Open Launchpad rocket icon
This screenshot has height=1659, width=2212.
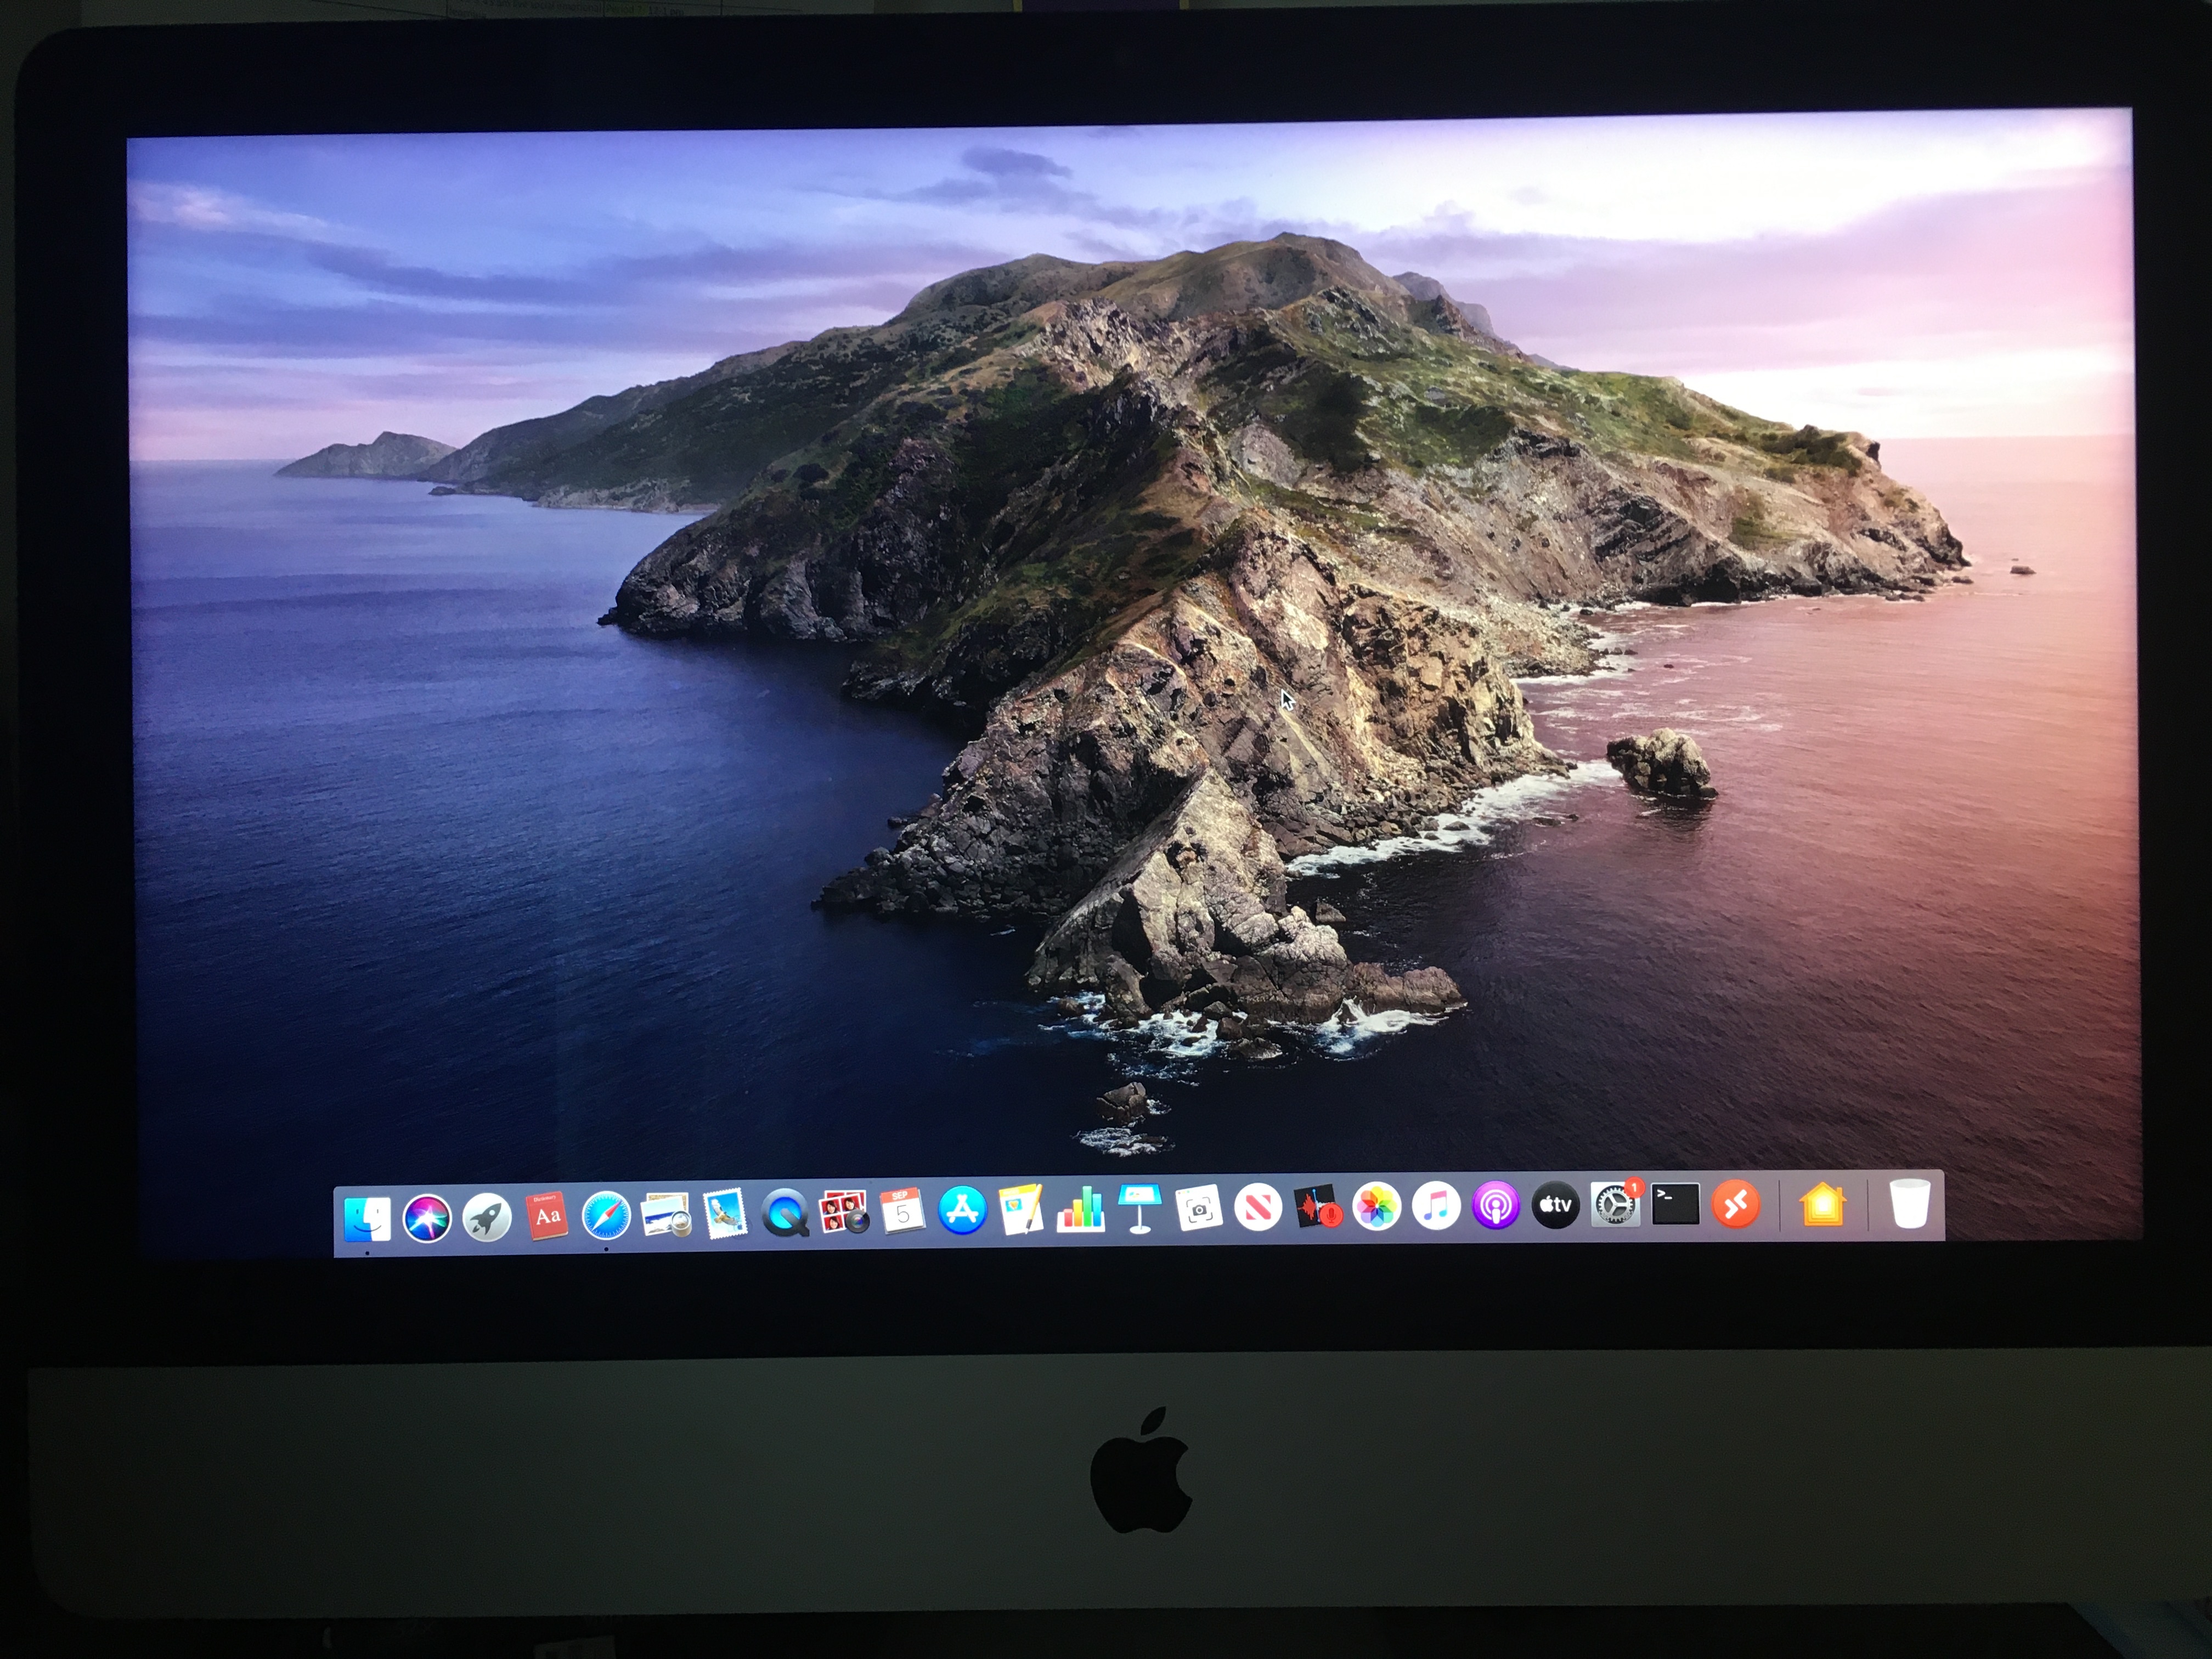tap(487, 1218)
